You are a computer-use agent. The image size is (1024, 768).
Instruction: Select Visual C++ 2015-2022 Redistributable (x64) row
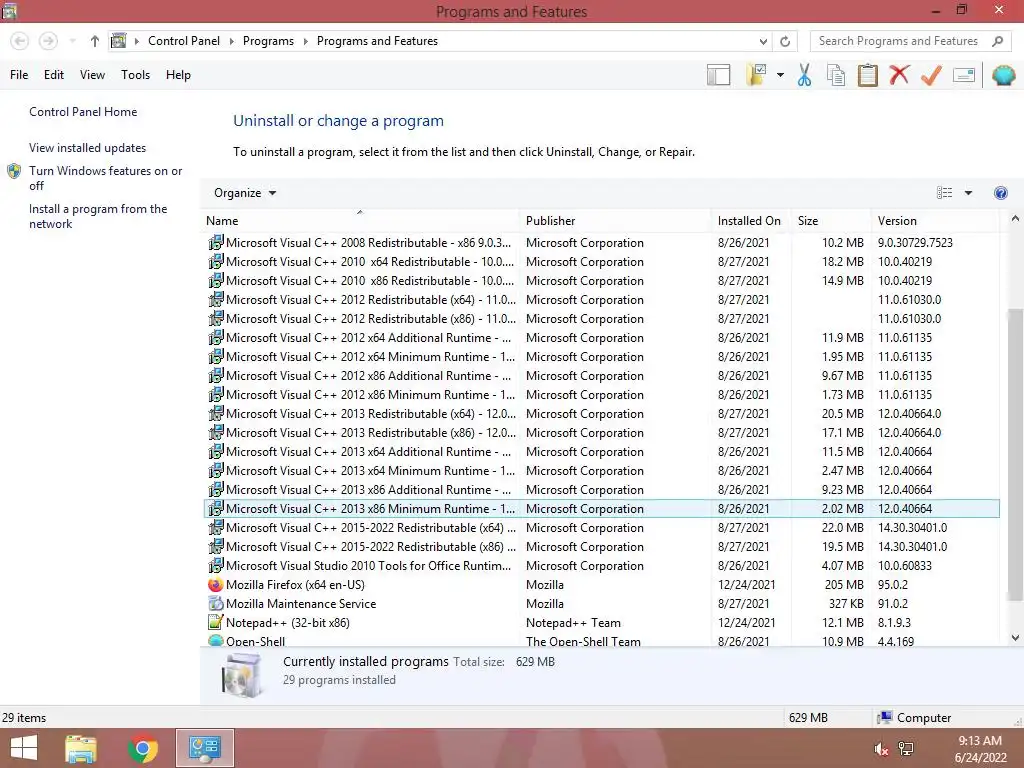click(601, 528)
